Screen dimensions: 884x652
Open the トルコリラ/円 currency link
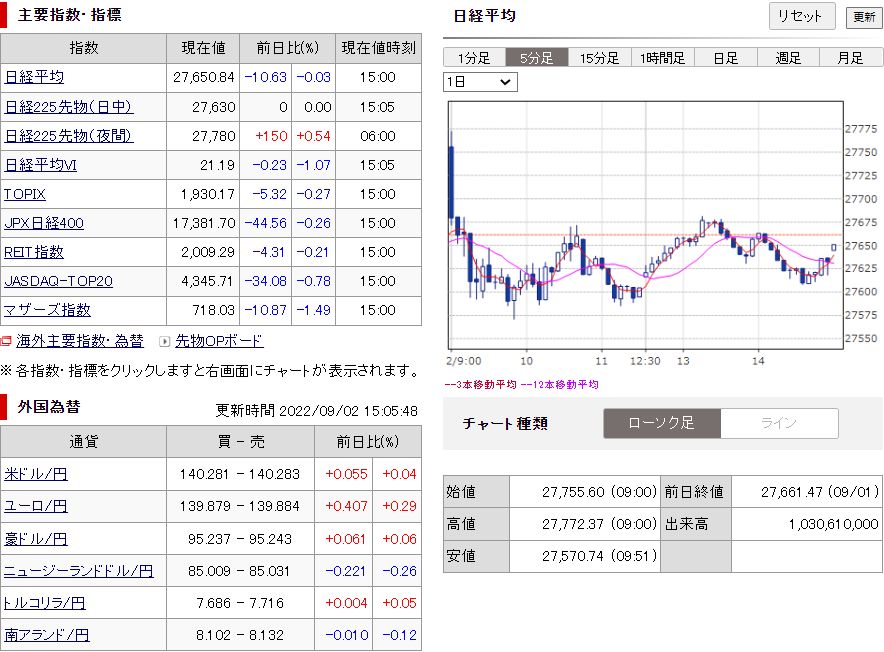coord(45,603)
